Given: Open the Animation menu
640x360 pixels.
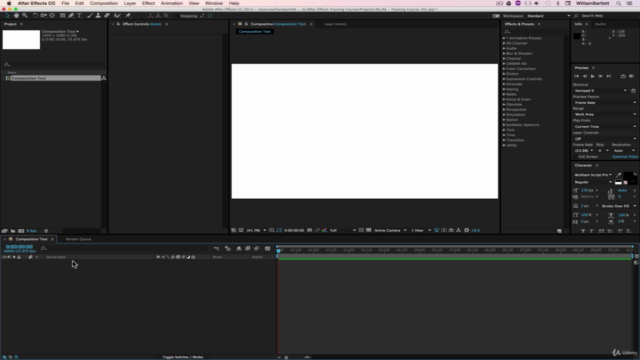Looking at the screenshot, I should tap(171, 3).
